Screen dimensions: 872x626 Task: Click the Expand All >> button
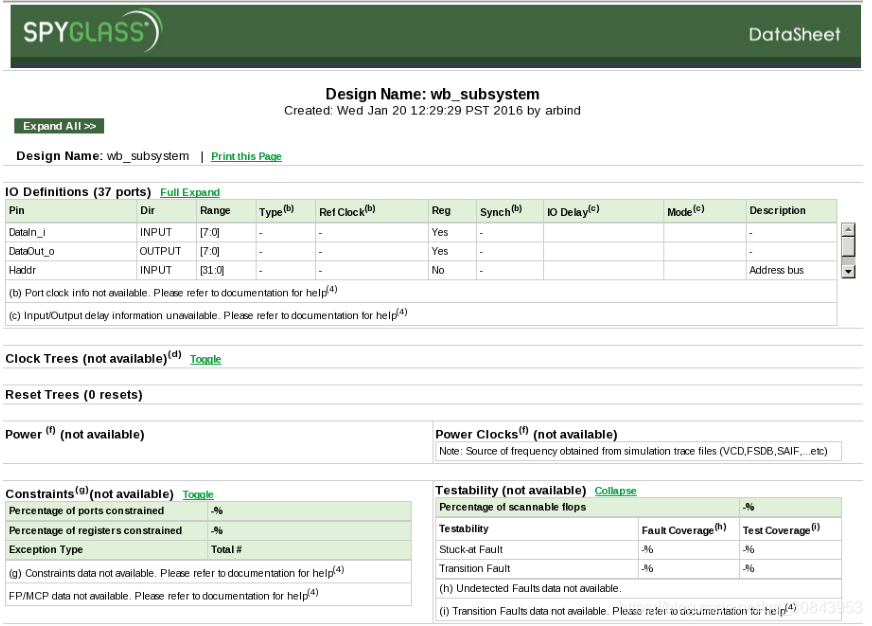coord(59,126)
